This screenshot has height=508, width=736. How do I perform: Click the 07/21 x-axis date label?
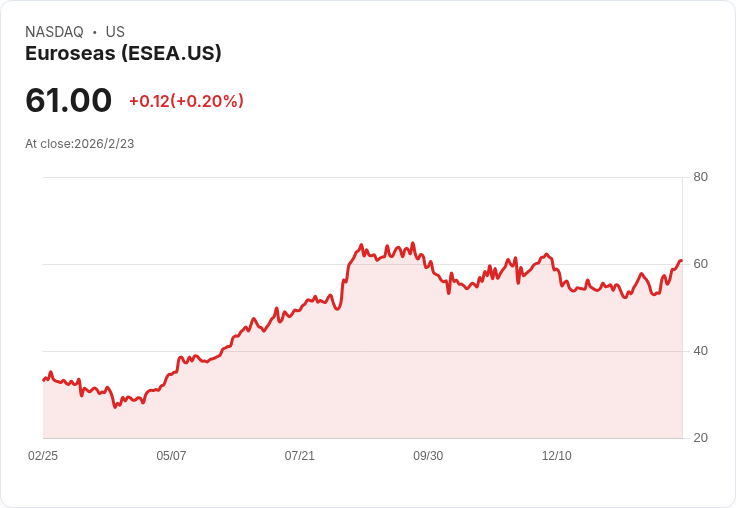click(x=299, y=456)
